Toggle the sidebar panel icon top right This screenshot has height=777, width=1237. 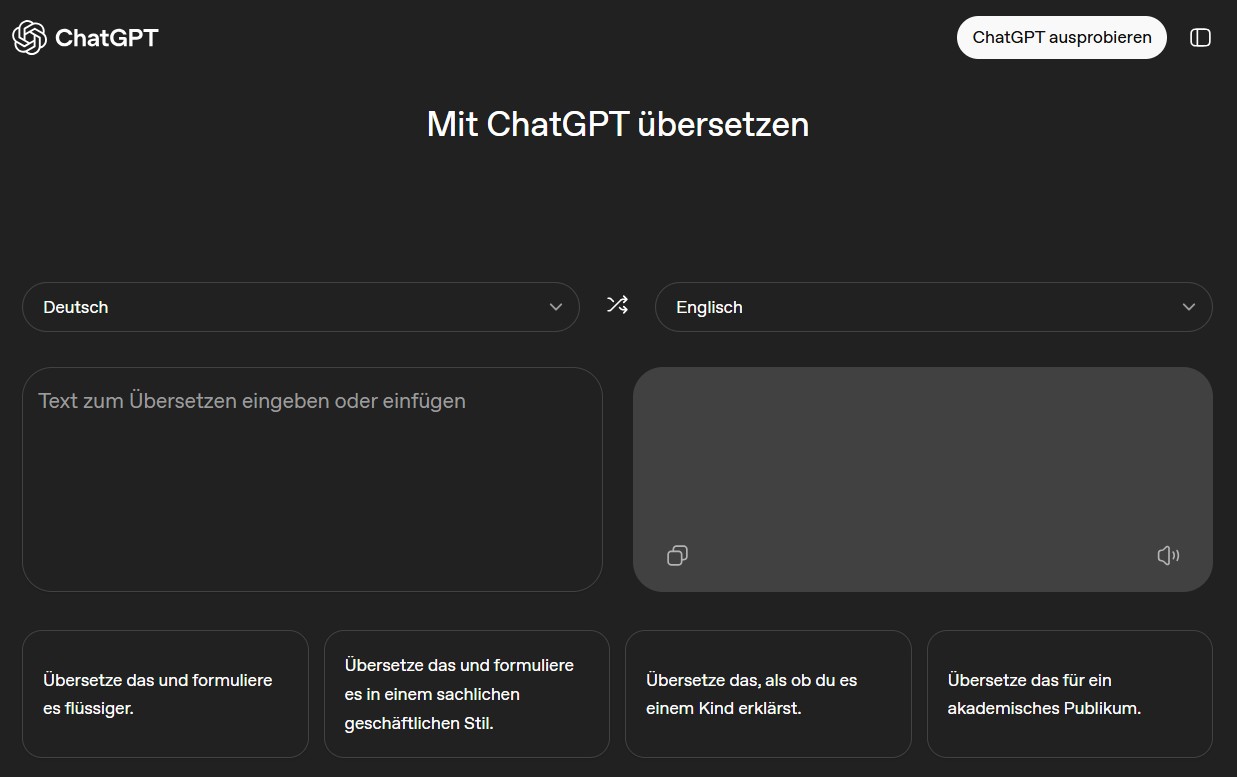point(1200,37)
